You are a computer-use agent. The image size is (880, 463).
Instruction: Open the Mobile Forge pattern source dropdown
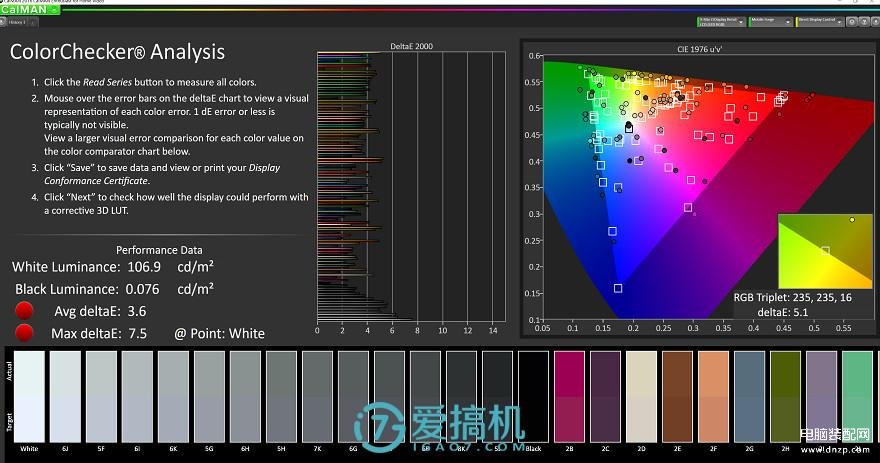point(771,22)
